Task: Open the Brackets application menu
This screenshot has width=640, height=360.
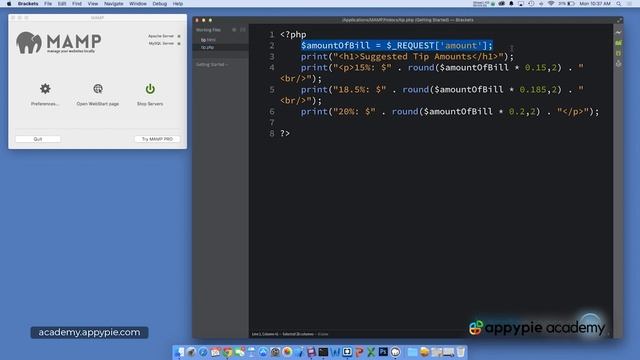Action: pos(28,4)
